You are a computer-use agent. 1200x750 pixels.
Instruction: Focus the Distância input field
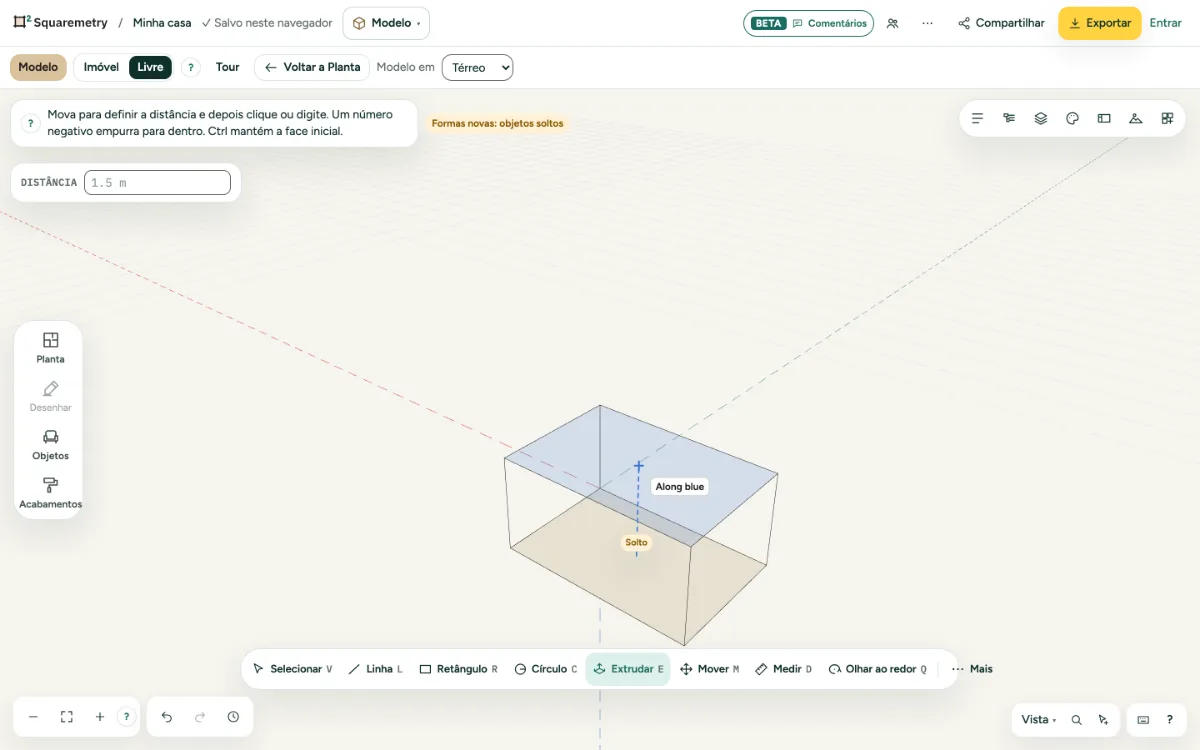coord(157,183)
